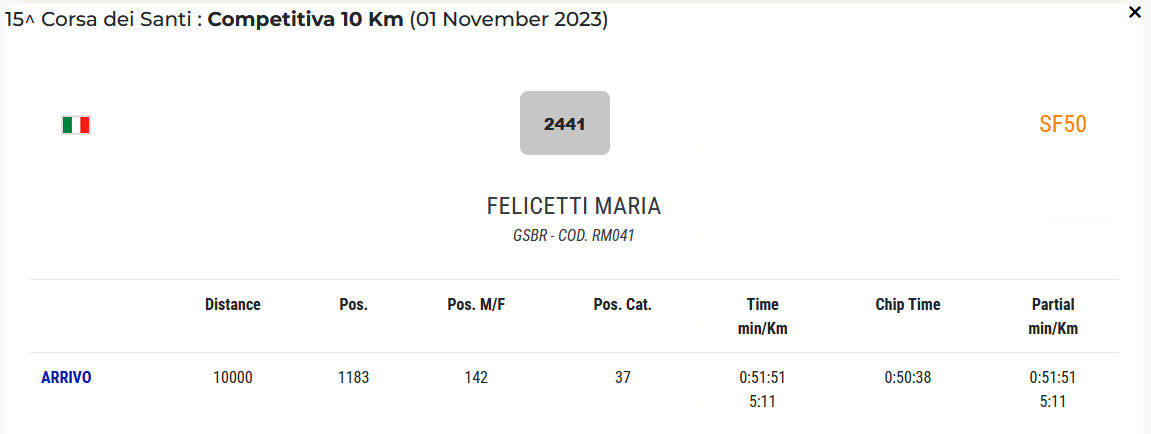Click the Pos. column header
Viewport: 1151px width, 434px height.
353,305
